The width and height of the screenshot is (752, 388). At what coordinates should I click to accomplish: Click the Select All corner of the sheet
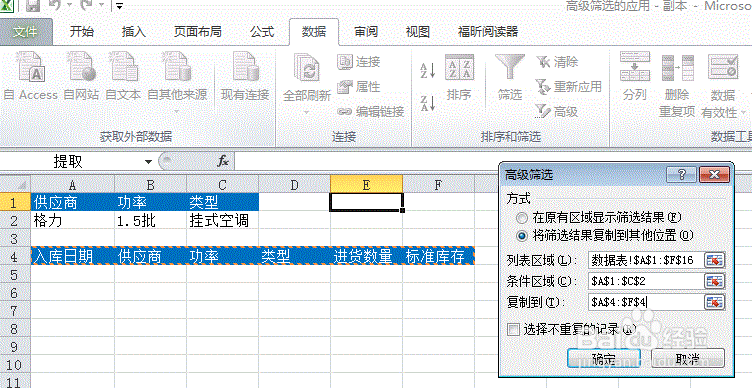15,184
